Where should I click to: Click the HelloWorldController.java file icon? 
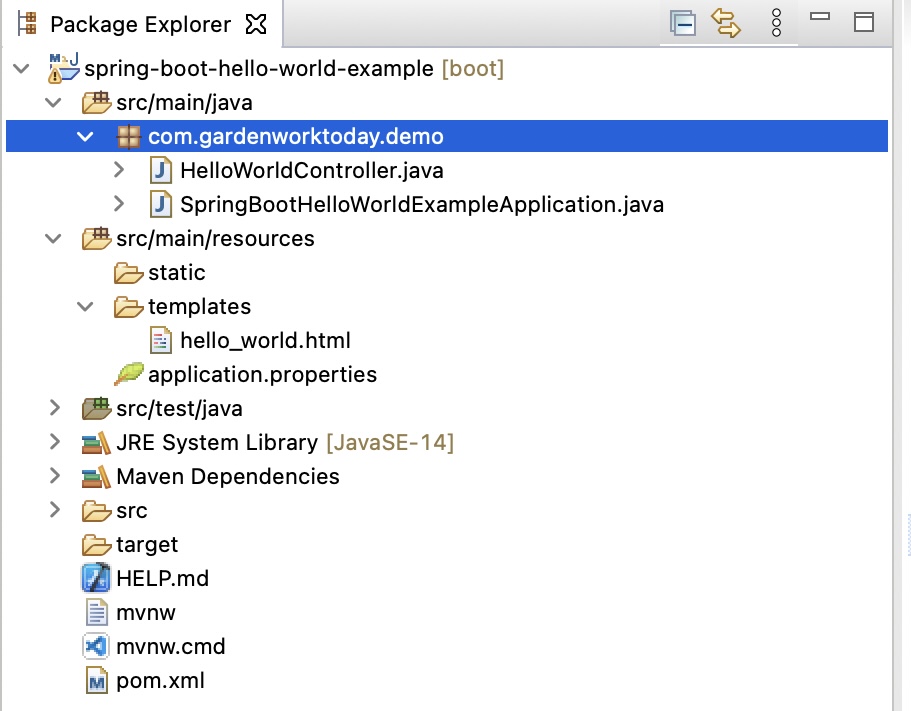[161, 170]
